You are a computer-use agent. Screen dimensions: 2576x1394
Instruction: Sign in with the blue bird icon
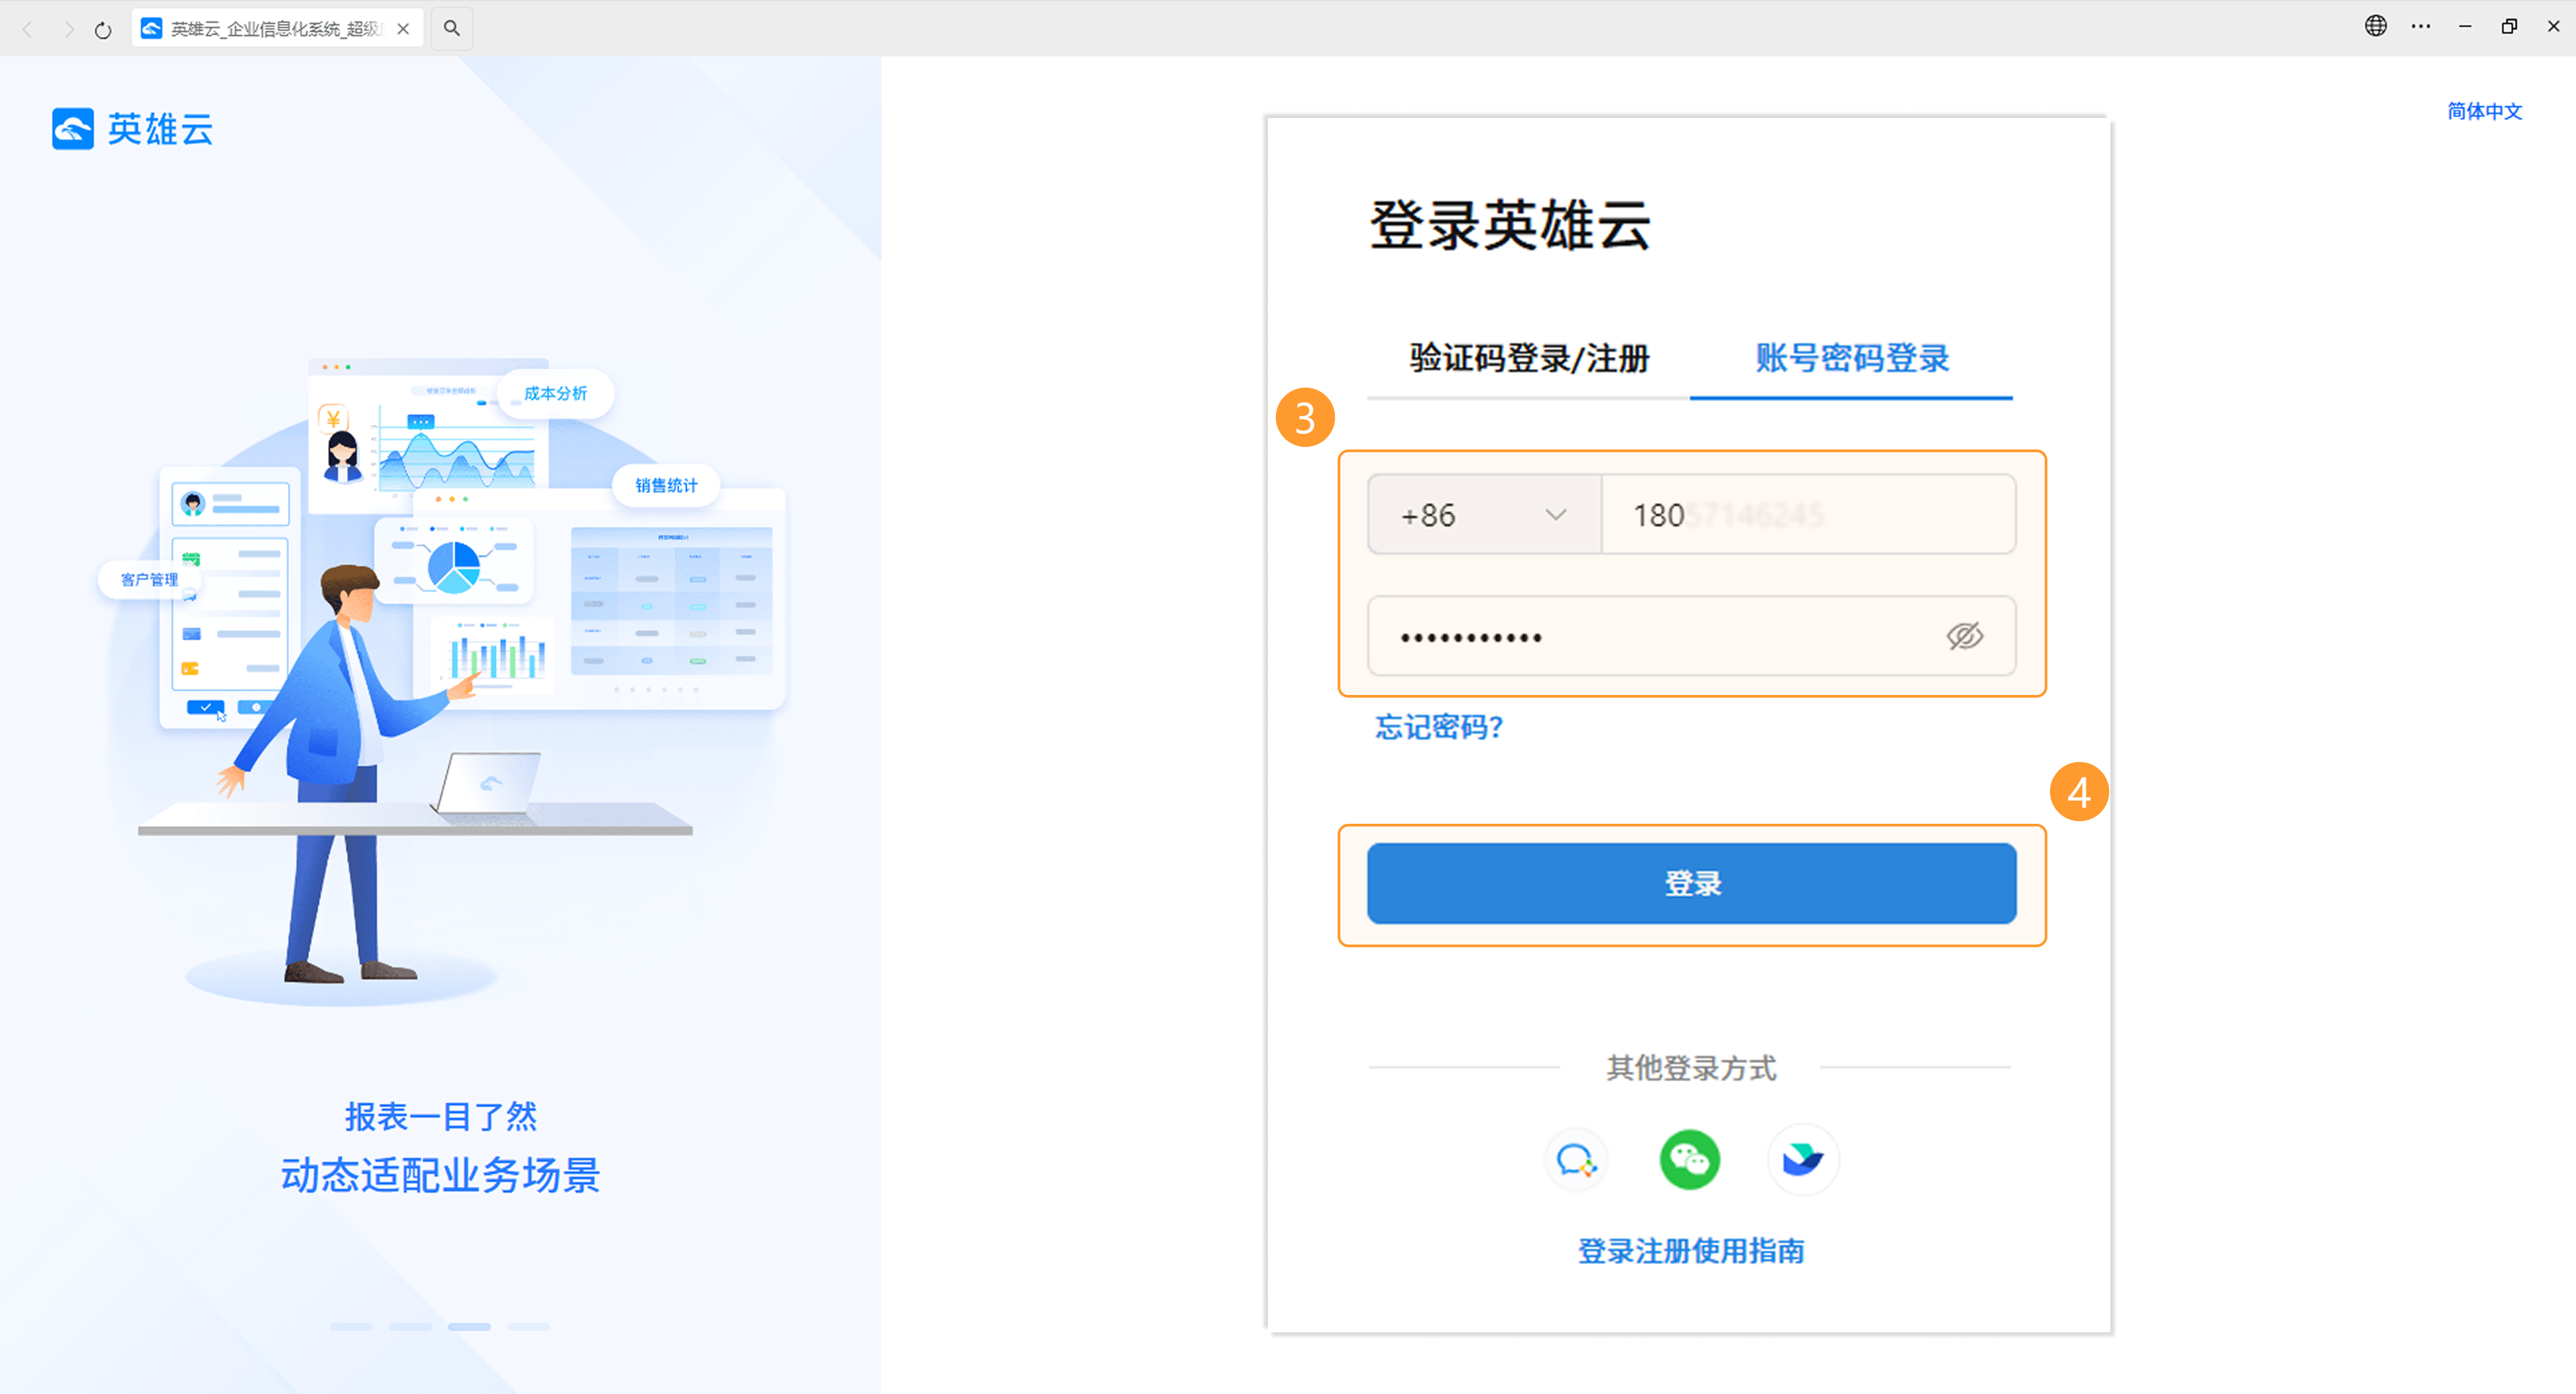(x=1803, y=1160)
